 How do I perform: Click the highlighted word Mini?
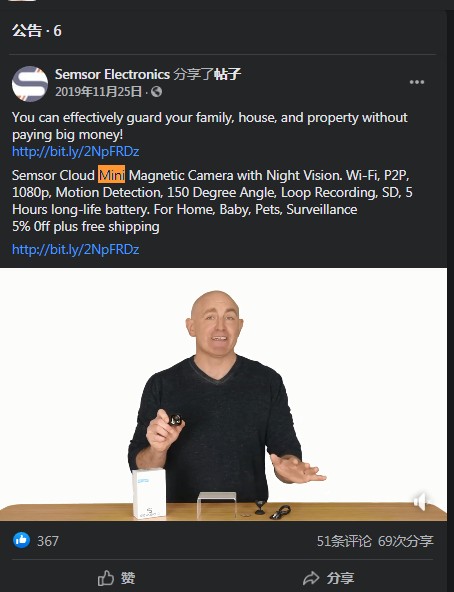[111, 175]
